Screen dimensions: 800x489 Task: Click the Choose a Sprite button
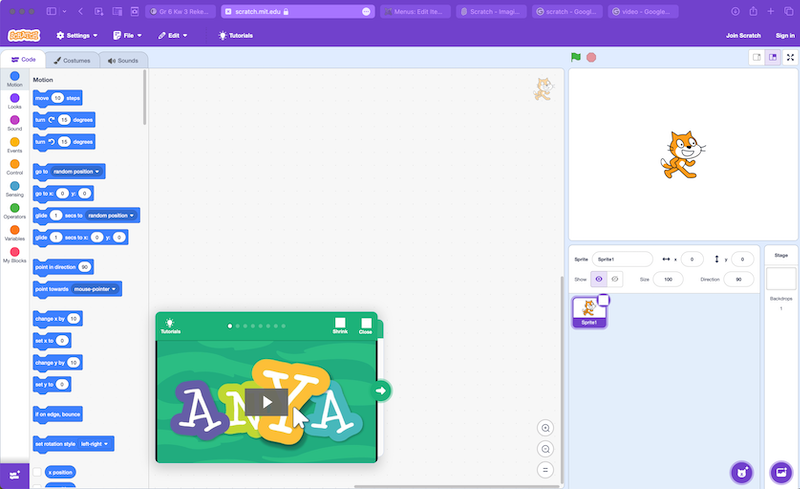tap(741, 472)
